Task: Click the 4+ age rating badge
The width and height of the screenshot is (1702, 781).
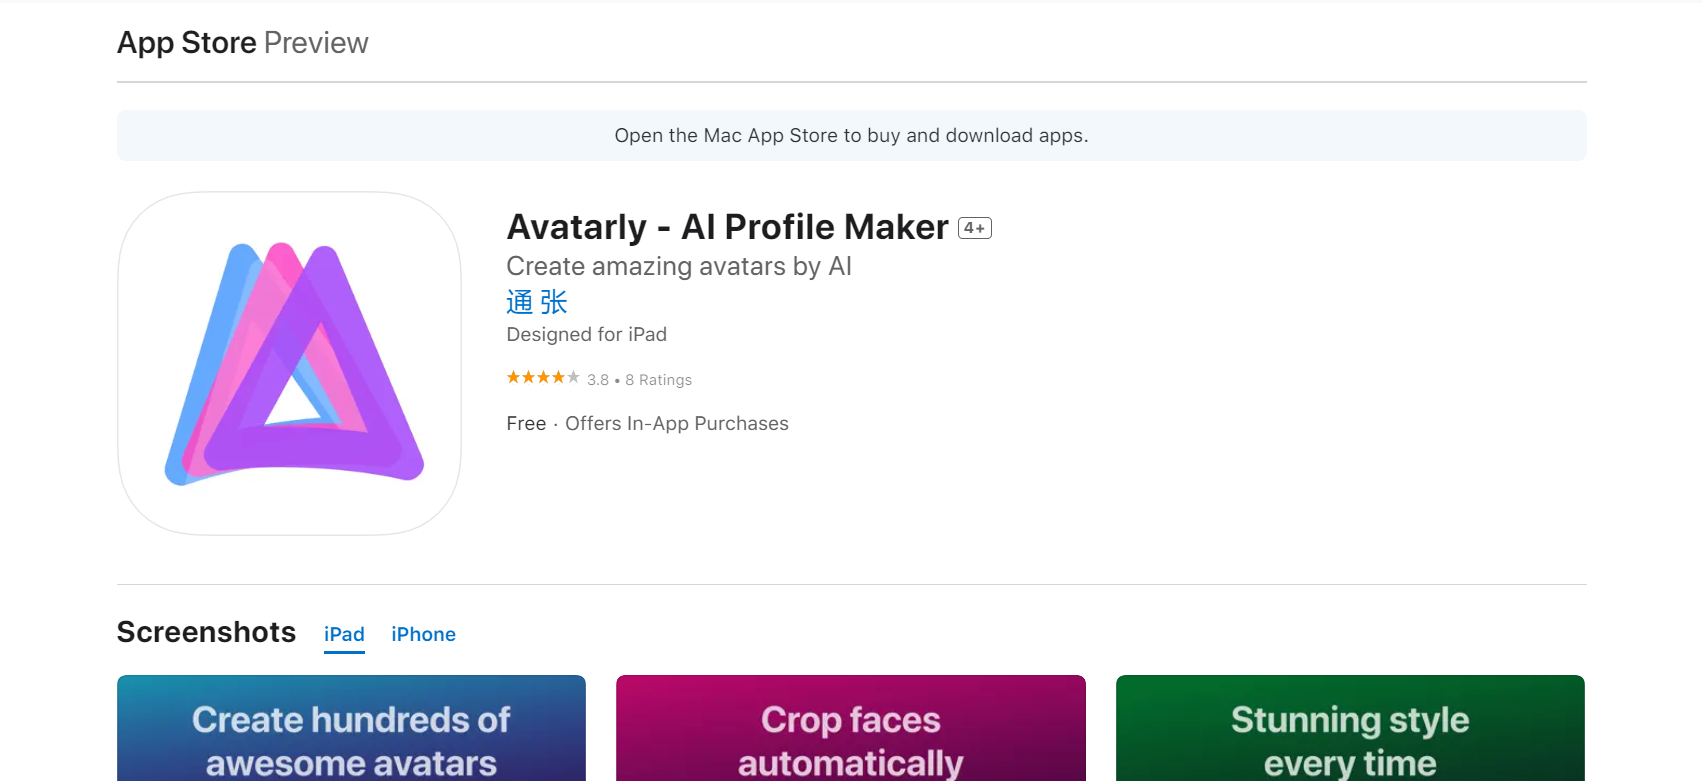Action: (974, 227)
